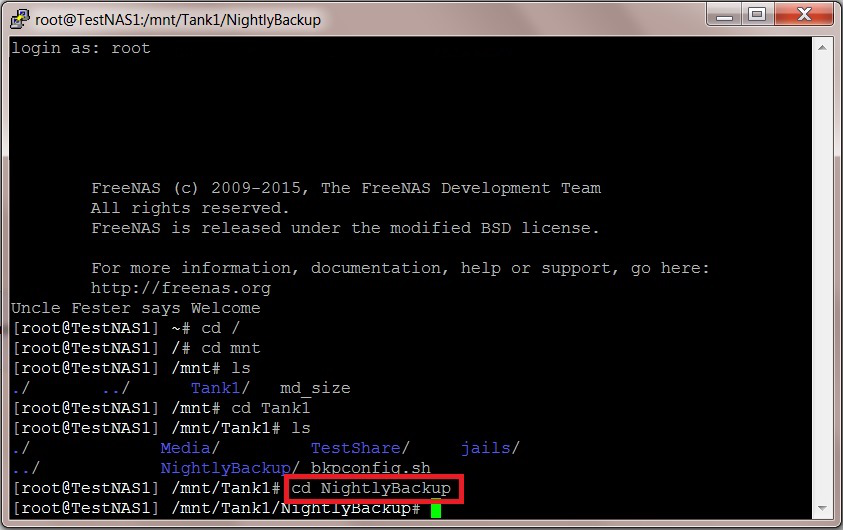Click the green terminal cursor block

click(435, 509)
